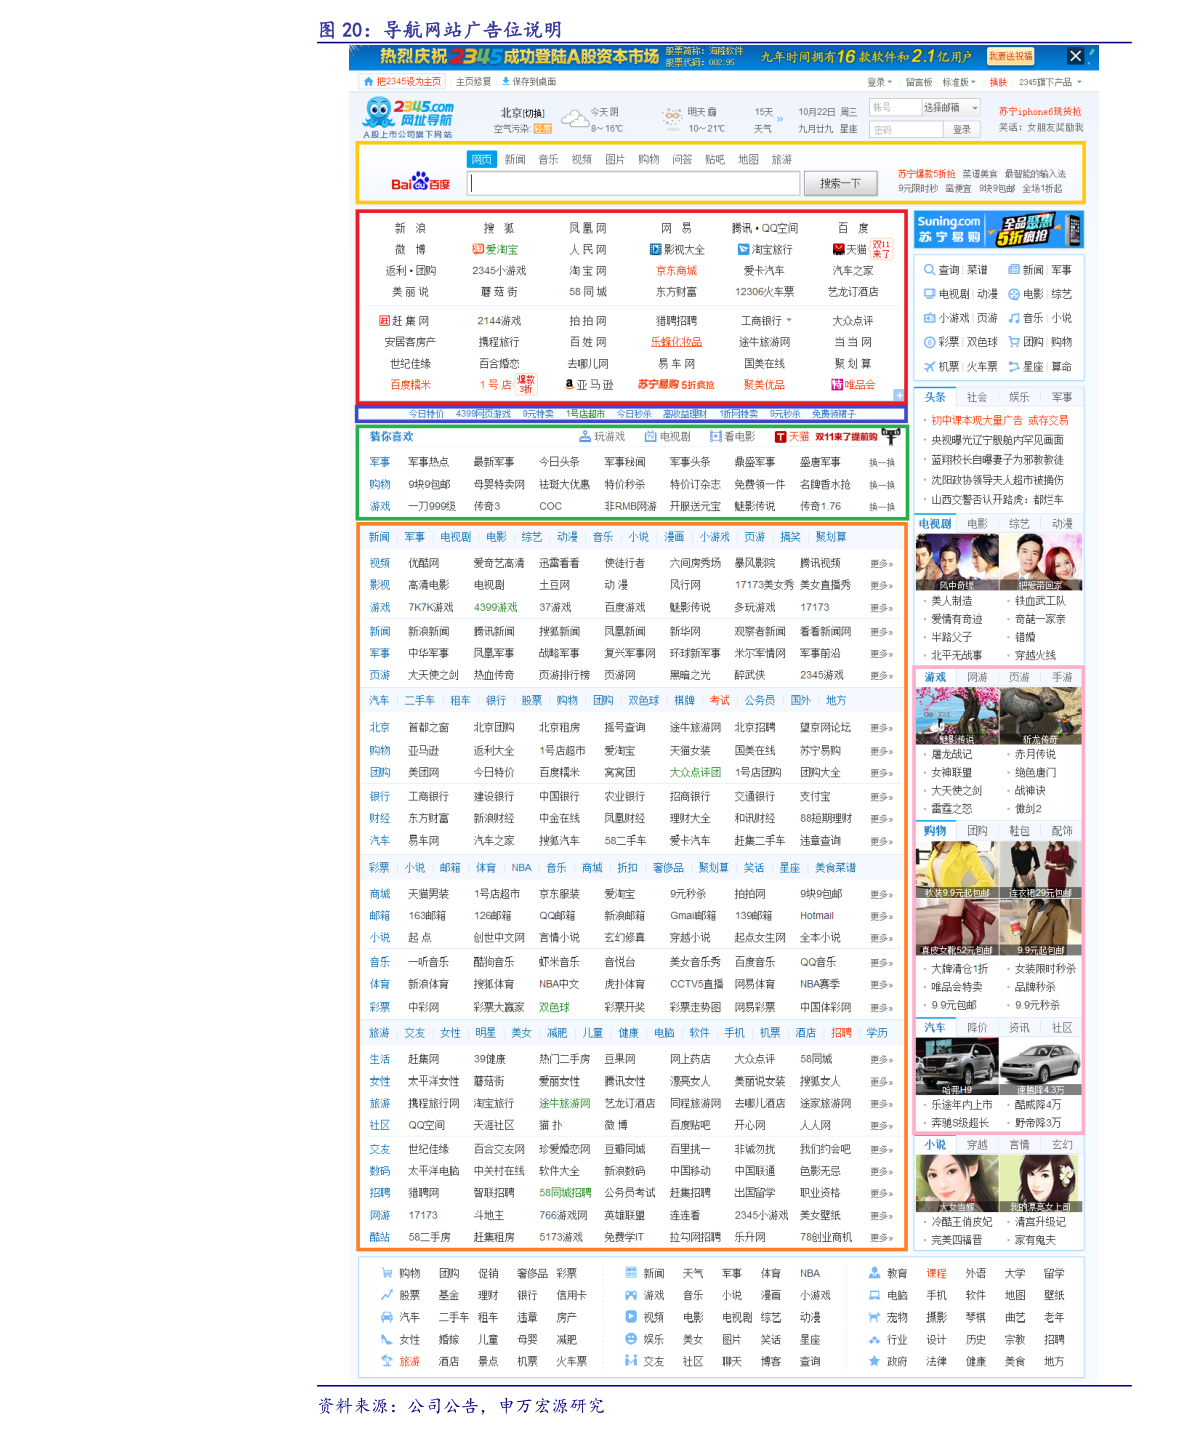Open the 新浪 link
Screen dimensions: 1191x1435
[410, 228]
